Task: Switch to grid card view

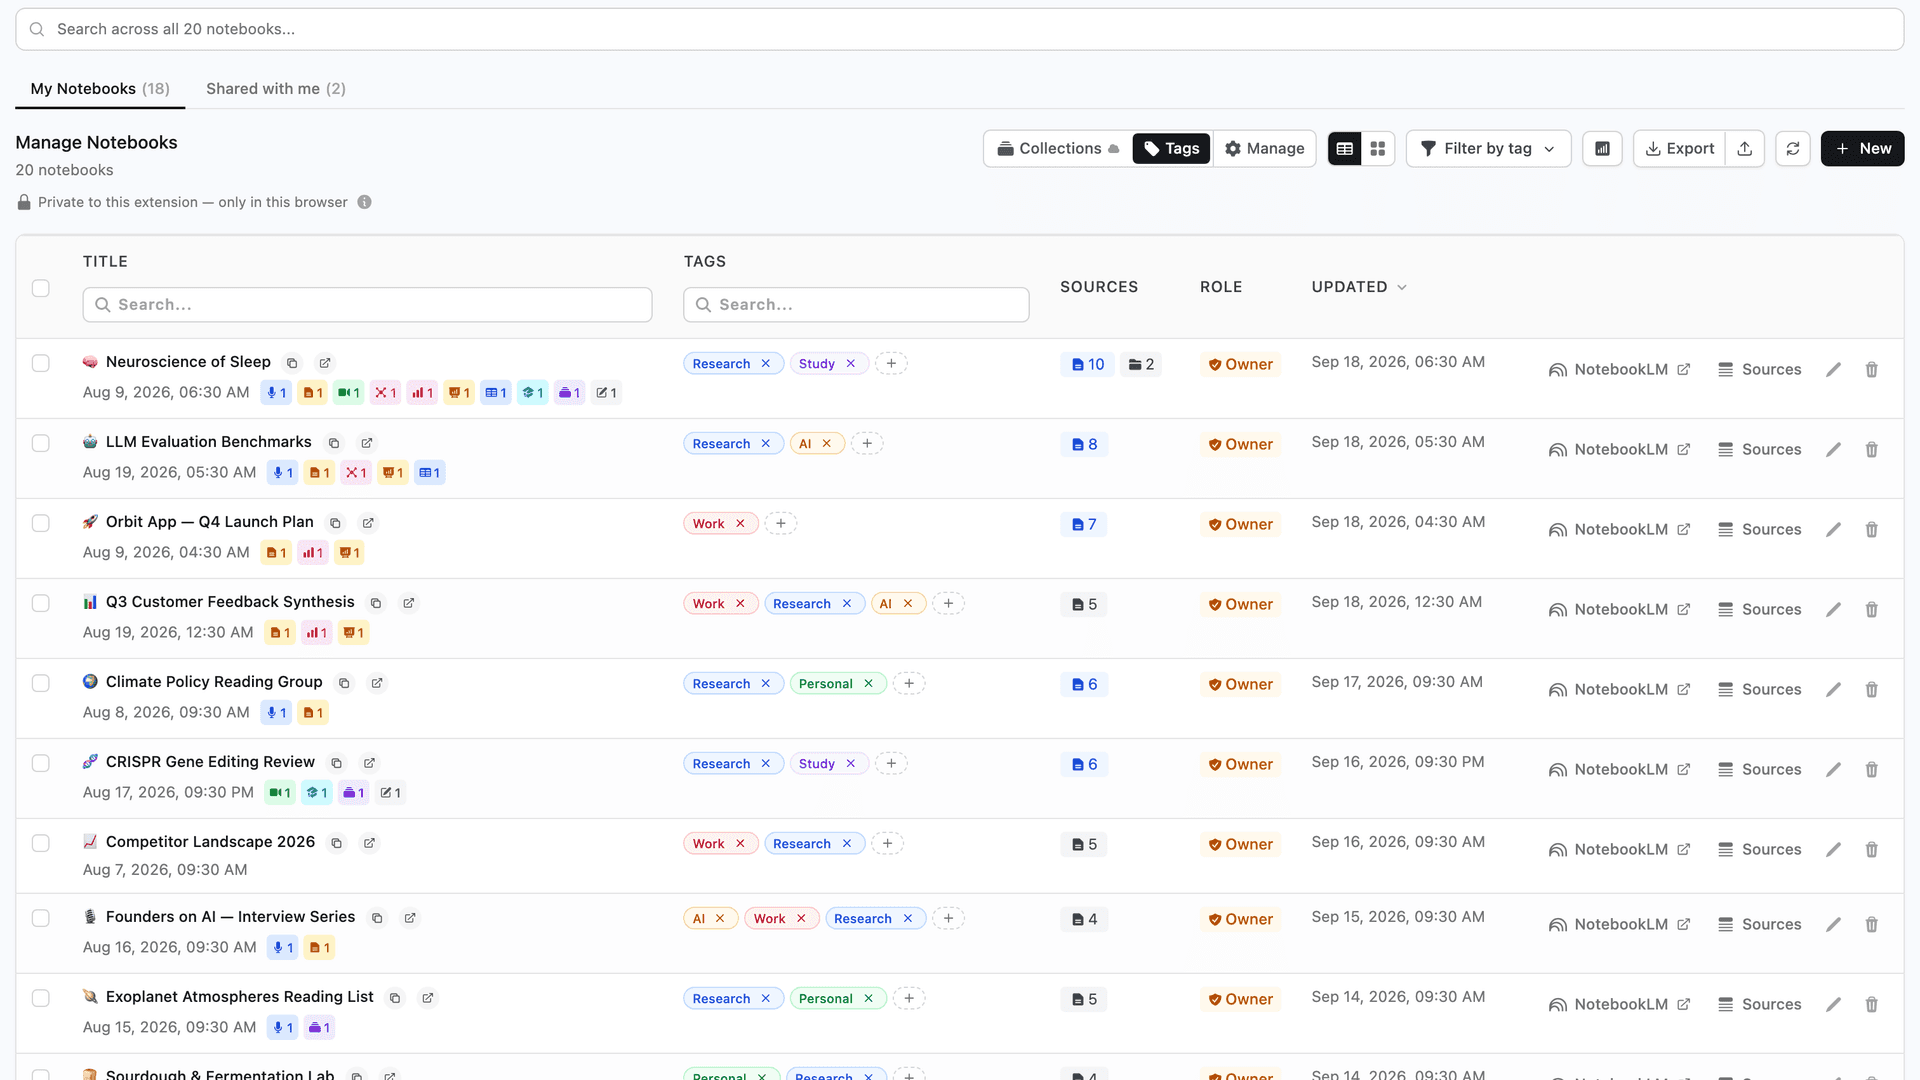Action: coord(1378,149)
